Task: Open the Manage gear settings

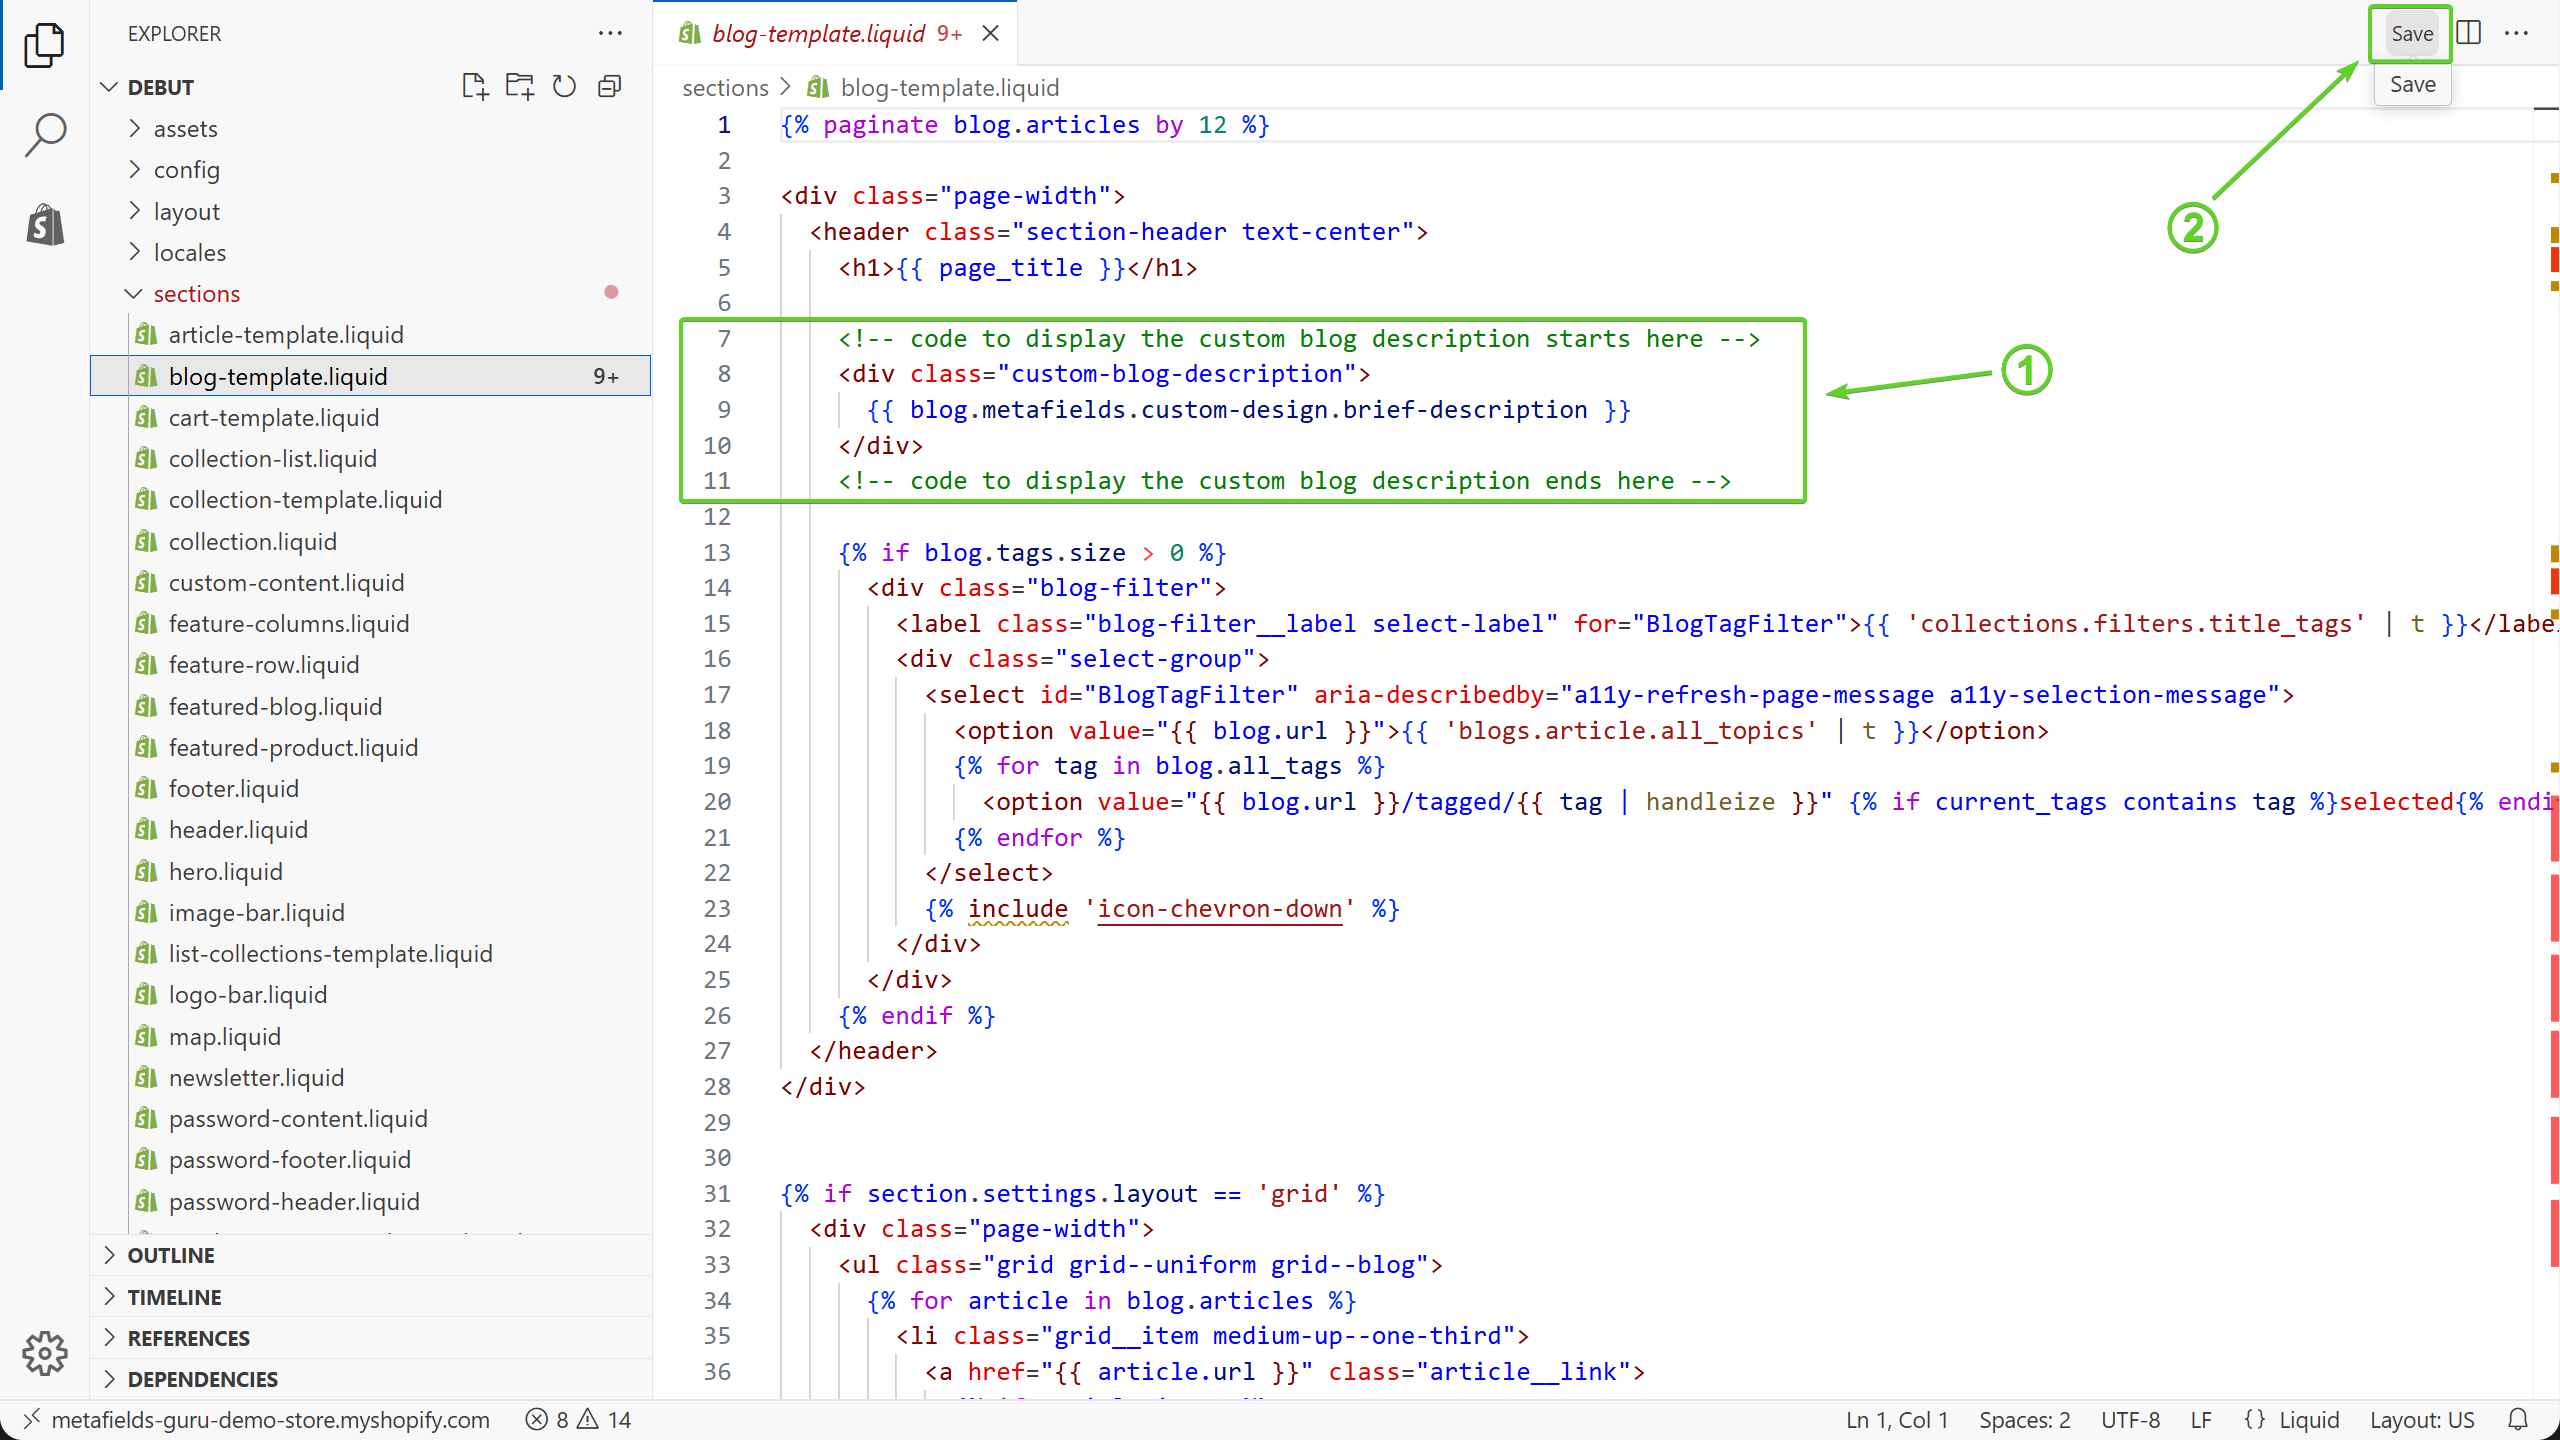Action: [x=44, y=1353]
